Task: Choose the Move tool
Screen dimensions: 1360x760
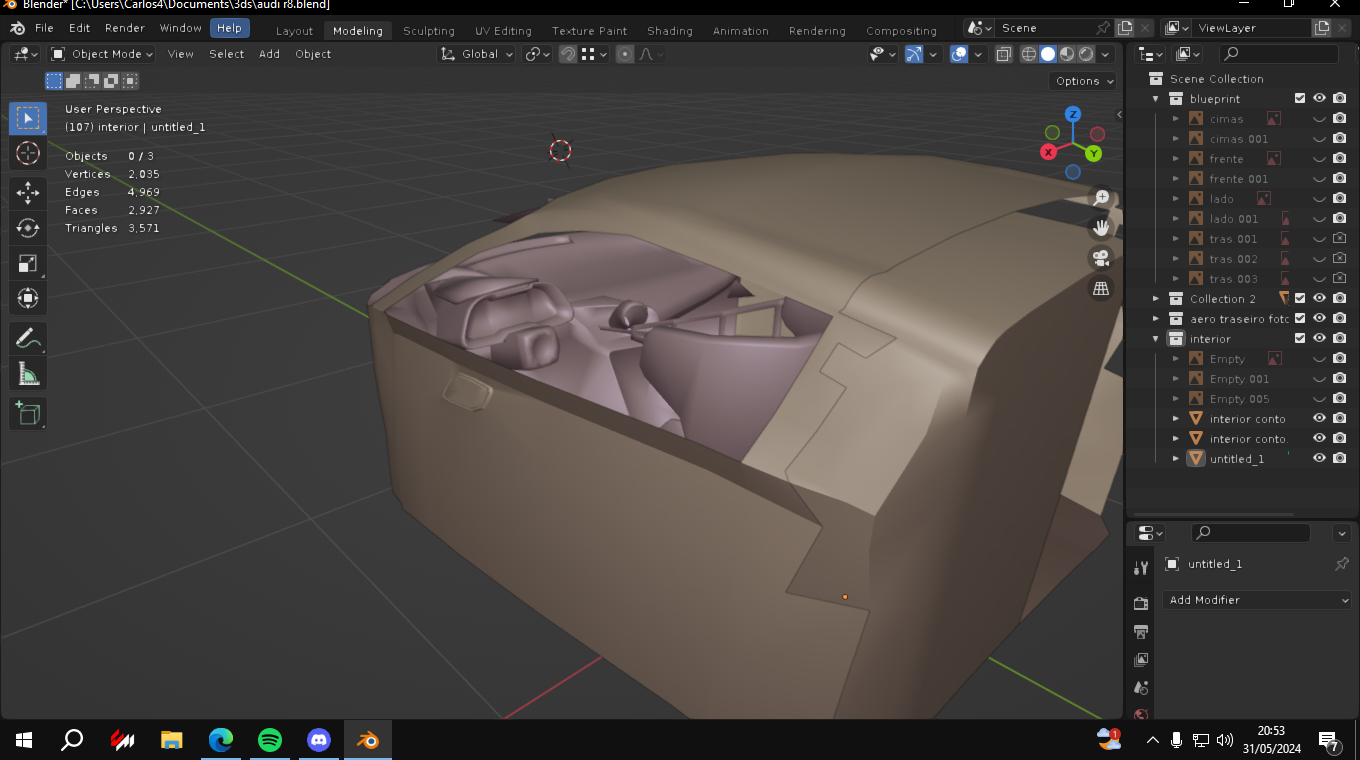Action: (28, 192)
